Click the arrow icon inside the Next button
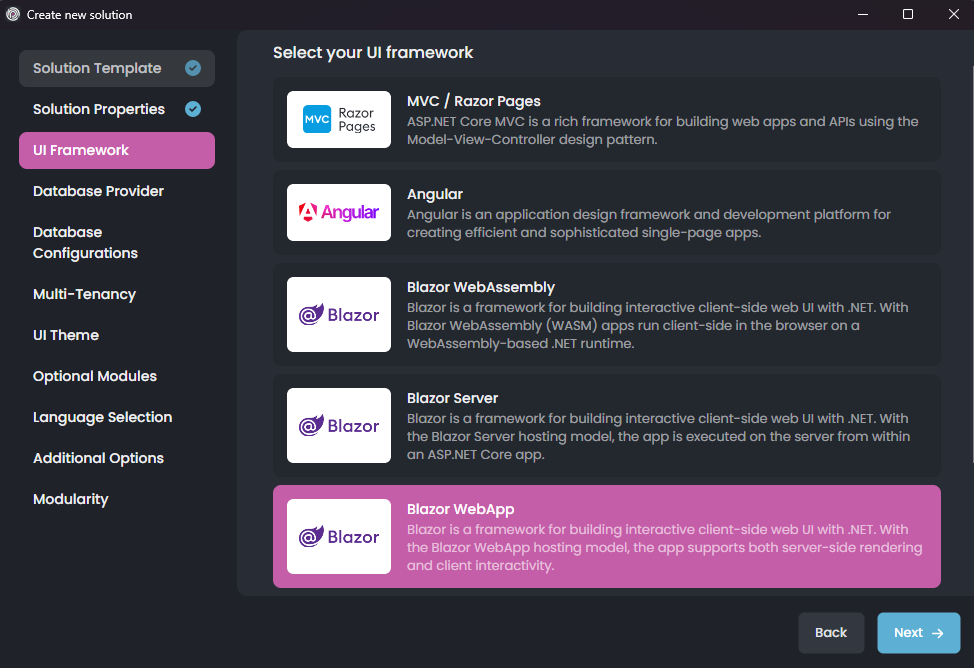The height and width of the screenshot is (668, 974). [x=936, y=632]
